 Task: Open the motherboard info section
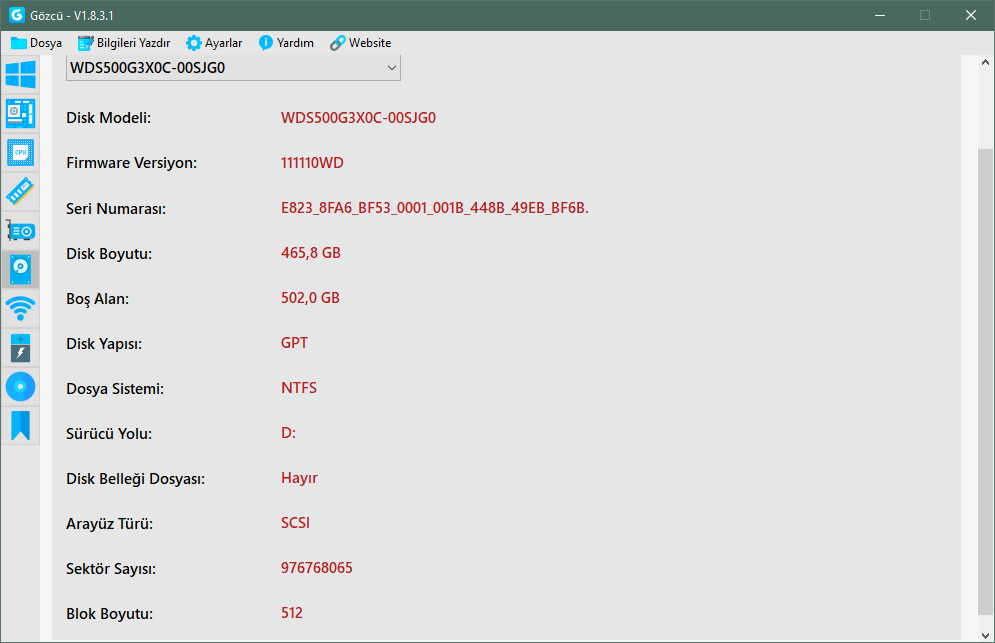(x=20, y=114)
